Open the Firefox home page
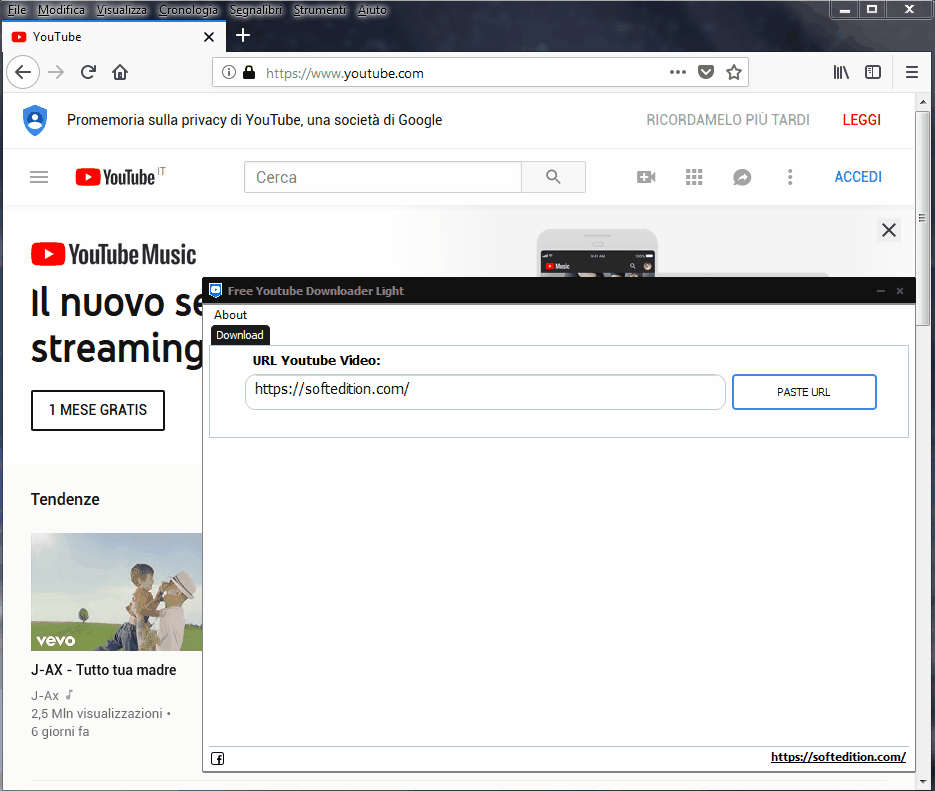Screen dimensions: 935x791 click(x=120, y=73)
